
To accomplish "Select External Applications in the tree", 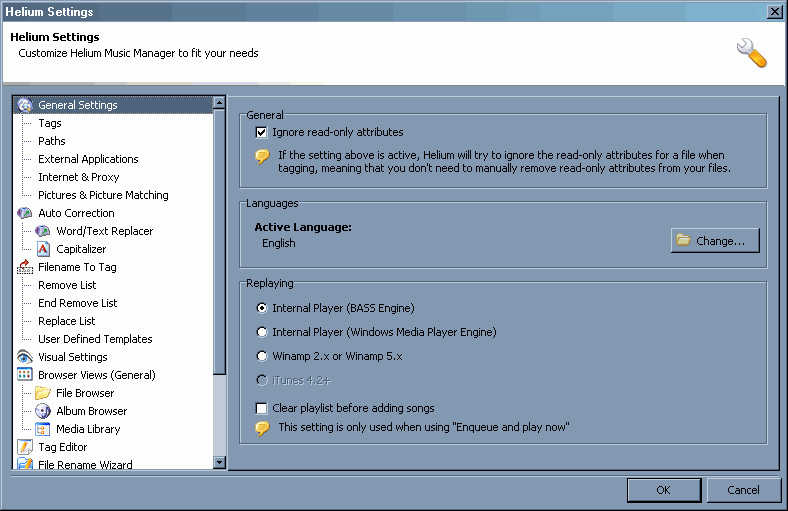I will click(88, 159).
